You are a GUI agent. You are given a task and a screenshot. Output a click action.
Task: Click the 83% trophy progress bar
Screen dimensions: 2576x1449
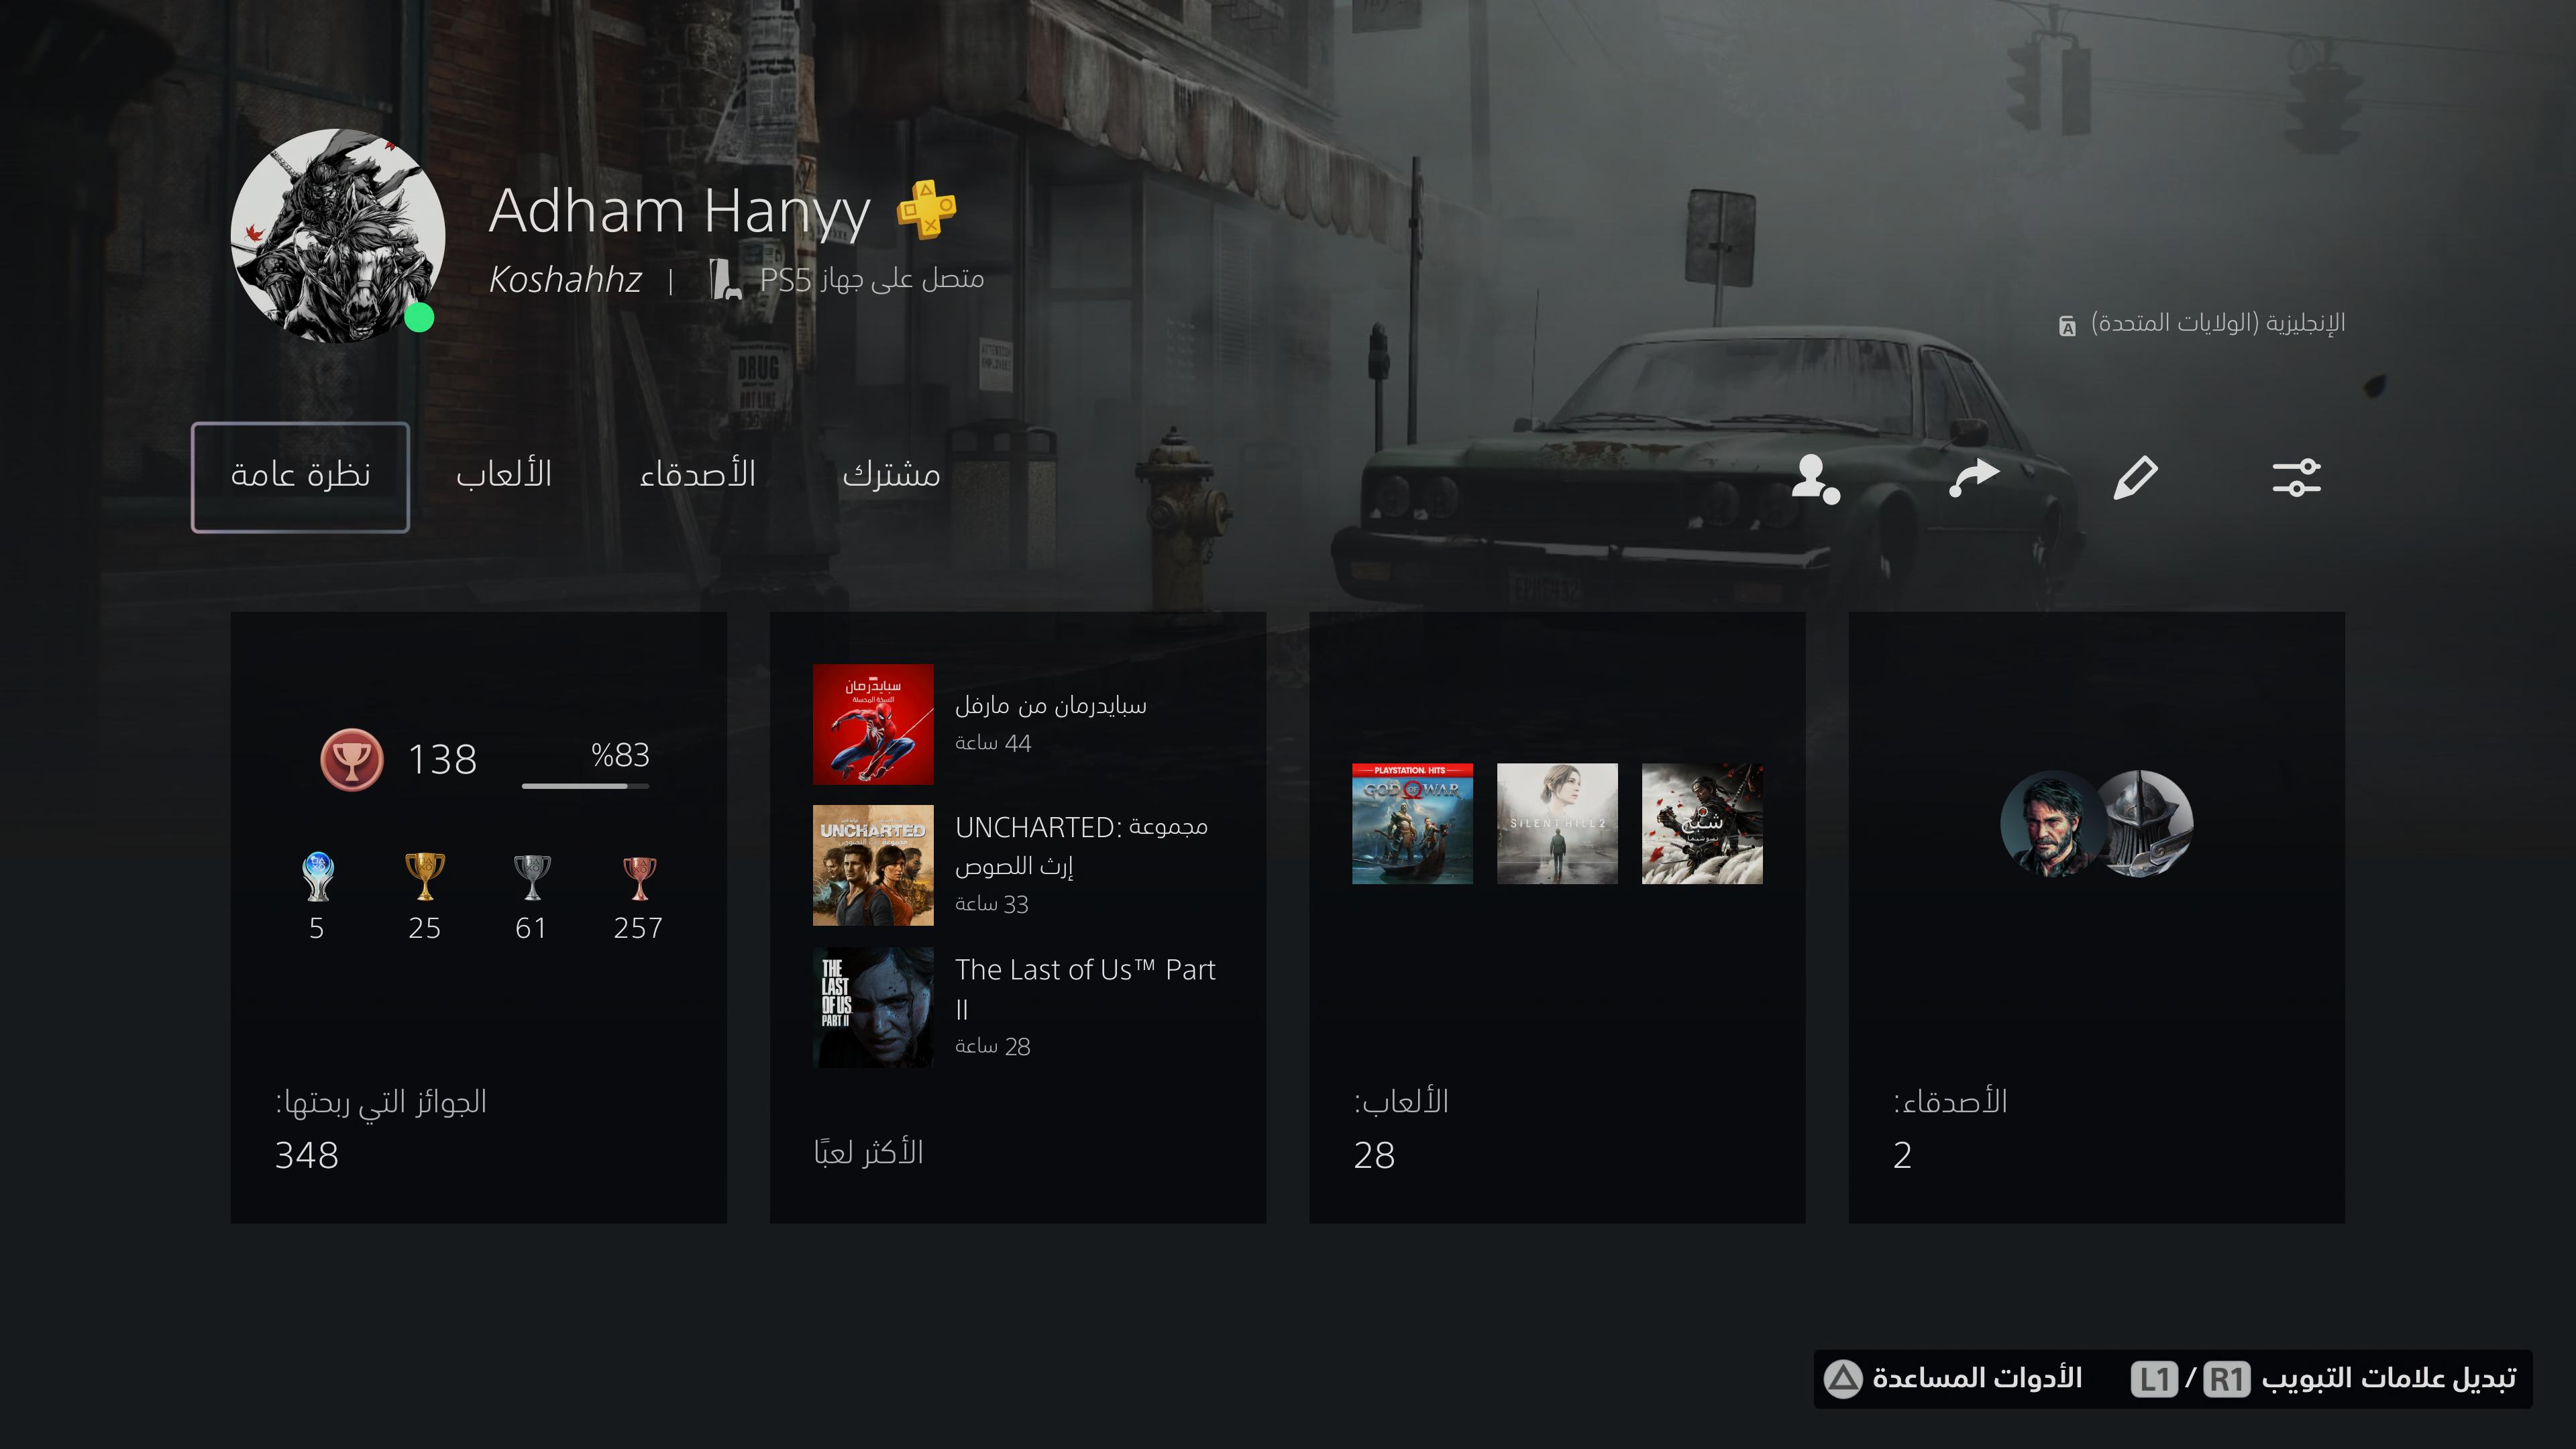(585, 786)
